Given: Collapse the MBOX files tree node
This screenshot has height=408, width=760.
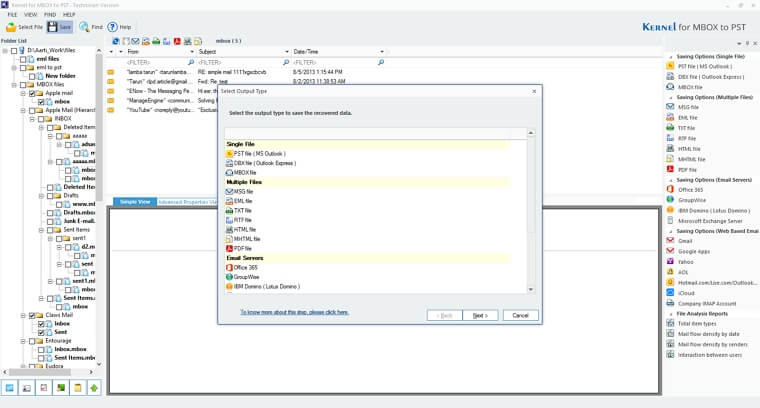Looking at the screenshot, I should [x=14, y=85].
